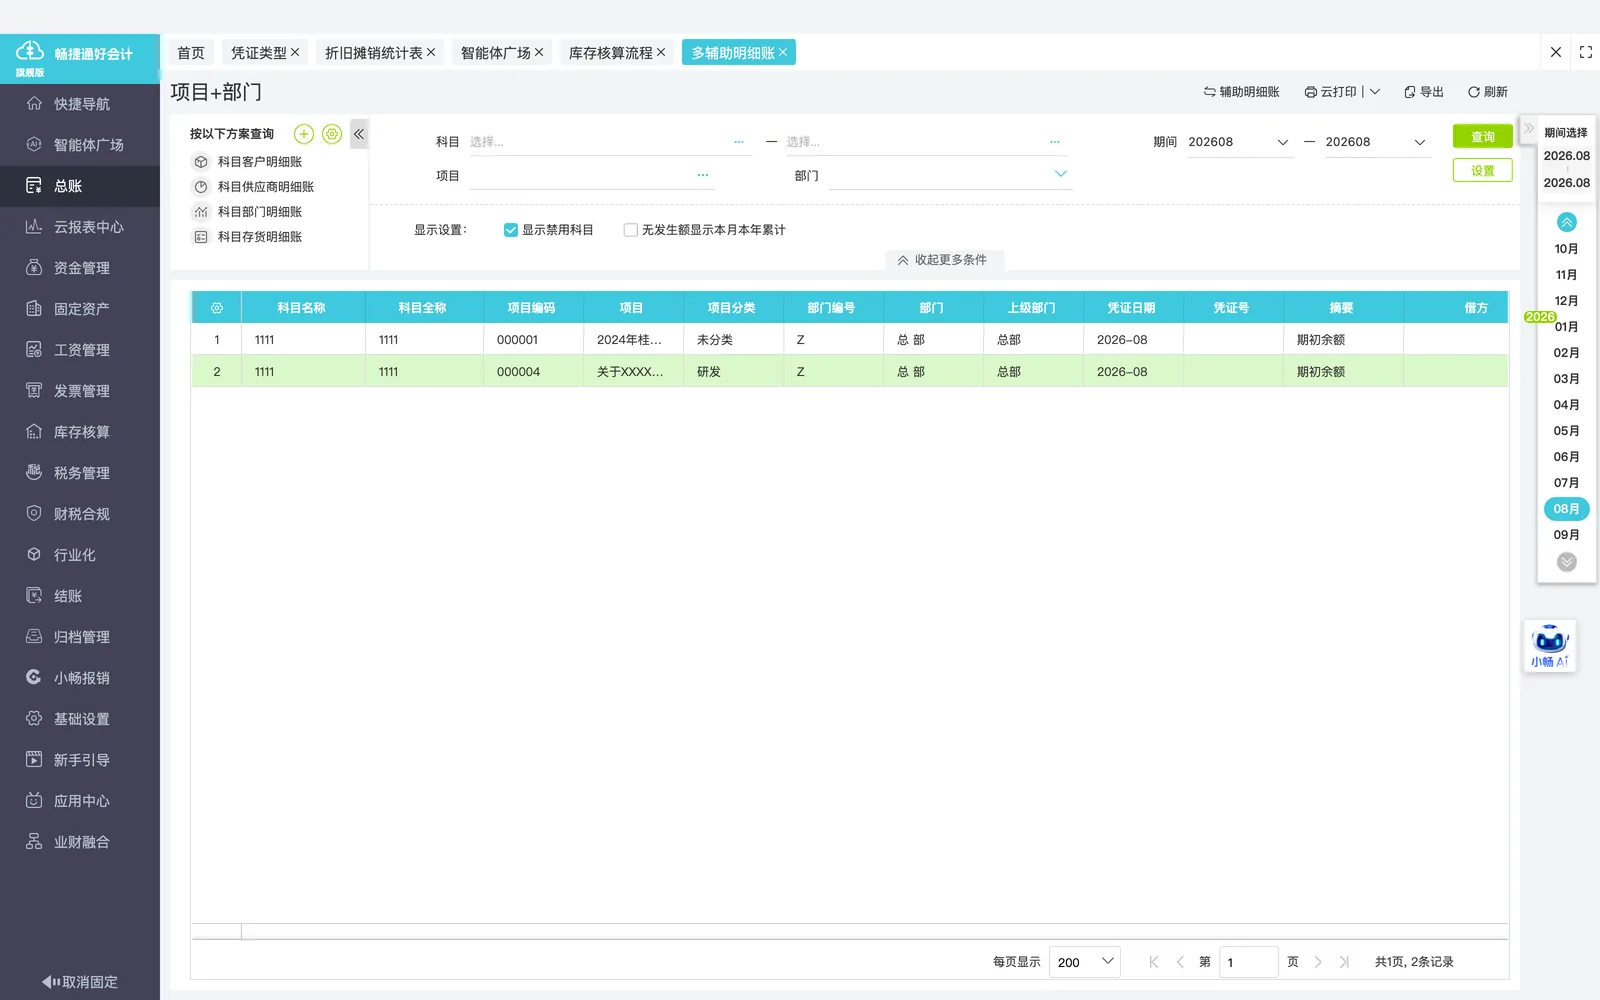The image size is (1600, 1000).
Task: Click 取消固定 at sidebar bottom
Action: point(80,982)
